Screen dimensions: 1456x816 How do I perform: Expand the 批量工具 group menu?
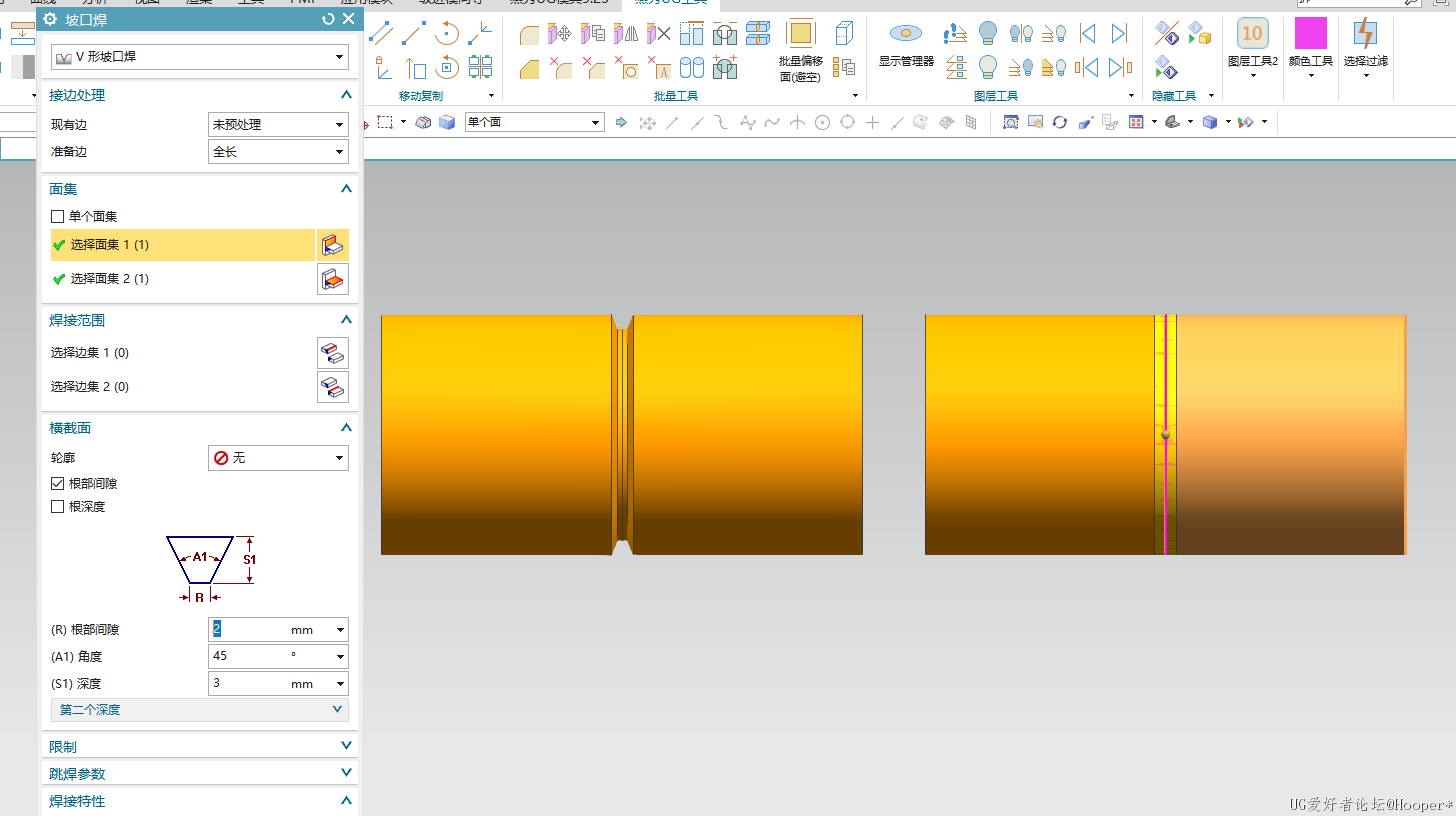click(856, 96)
